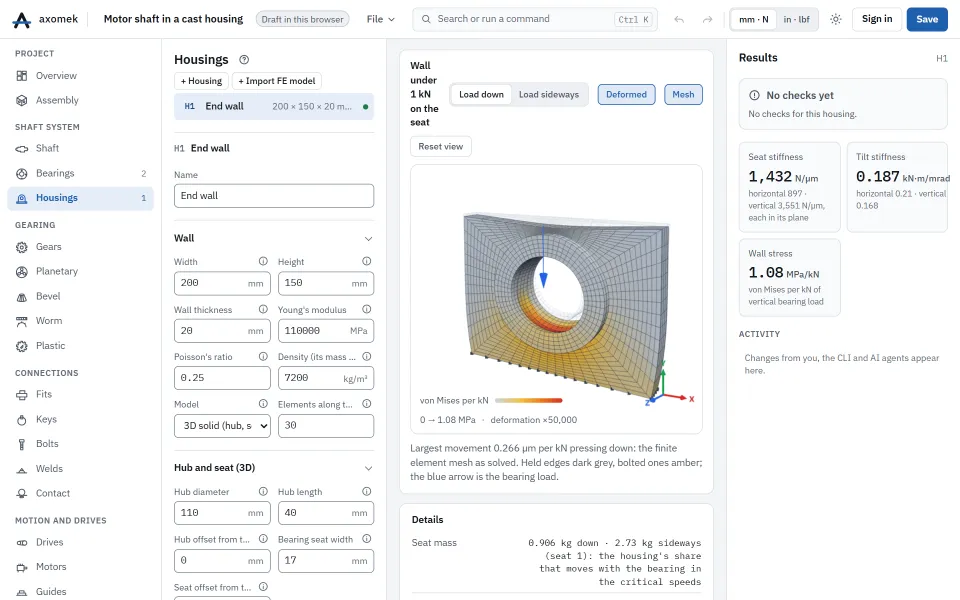Click the blue Save button
960x600 pixels.
coord(927,20)
